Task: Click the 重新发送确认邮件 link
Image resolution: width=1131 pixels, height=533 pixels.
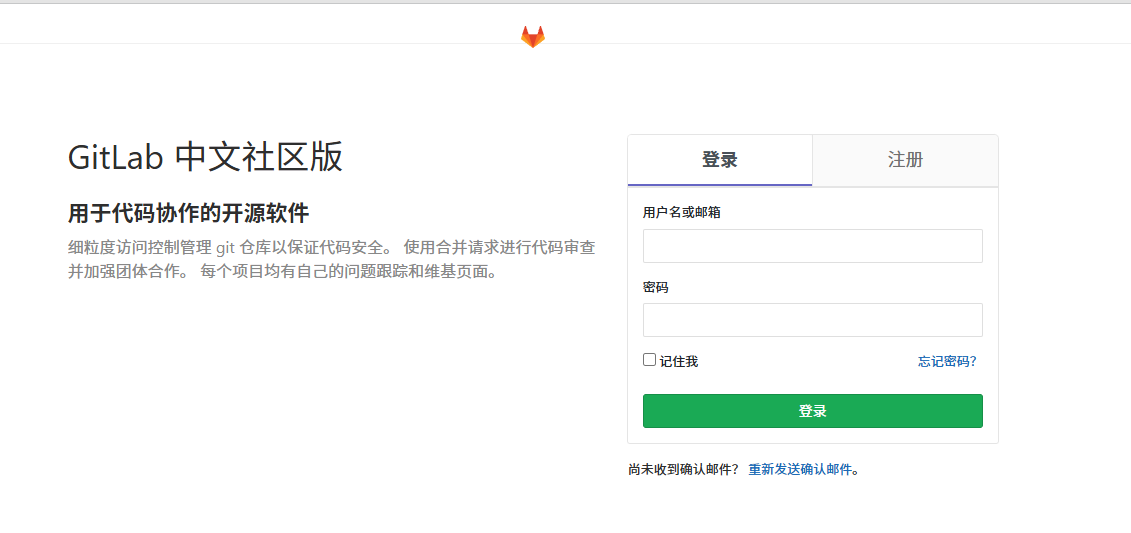Action: pyautogui.click(x=800, y=470)
